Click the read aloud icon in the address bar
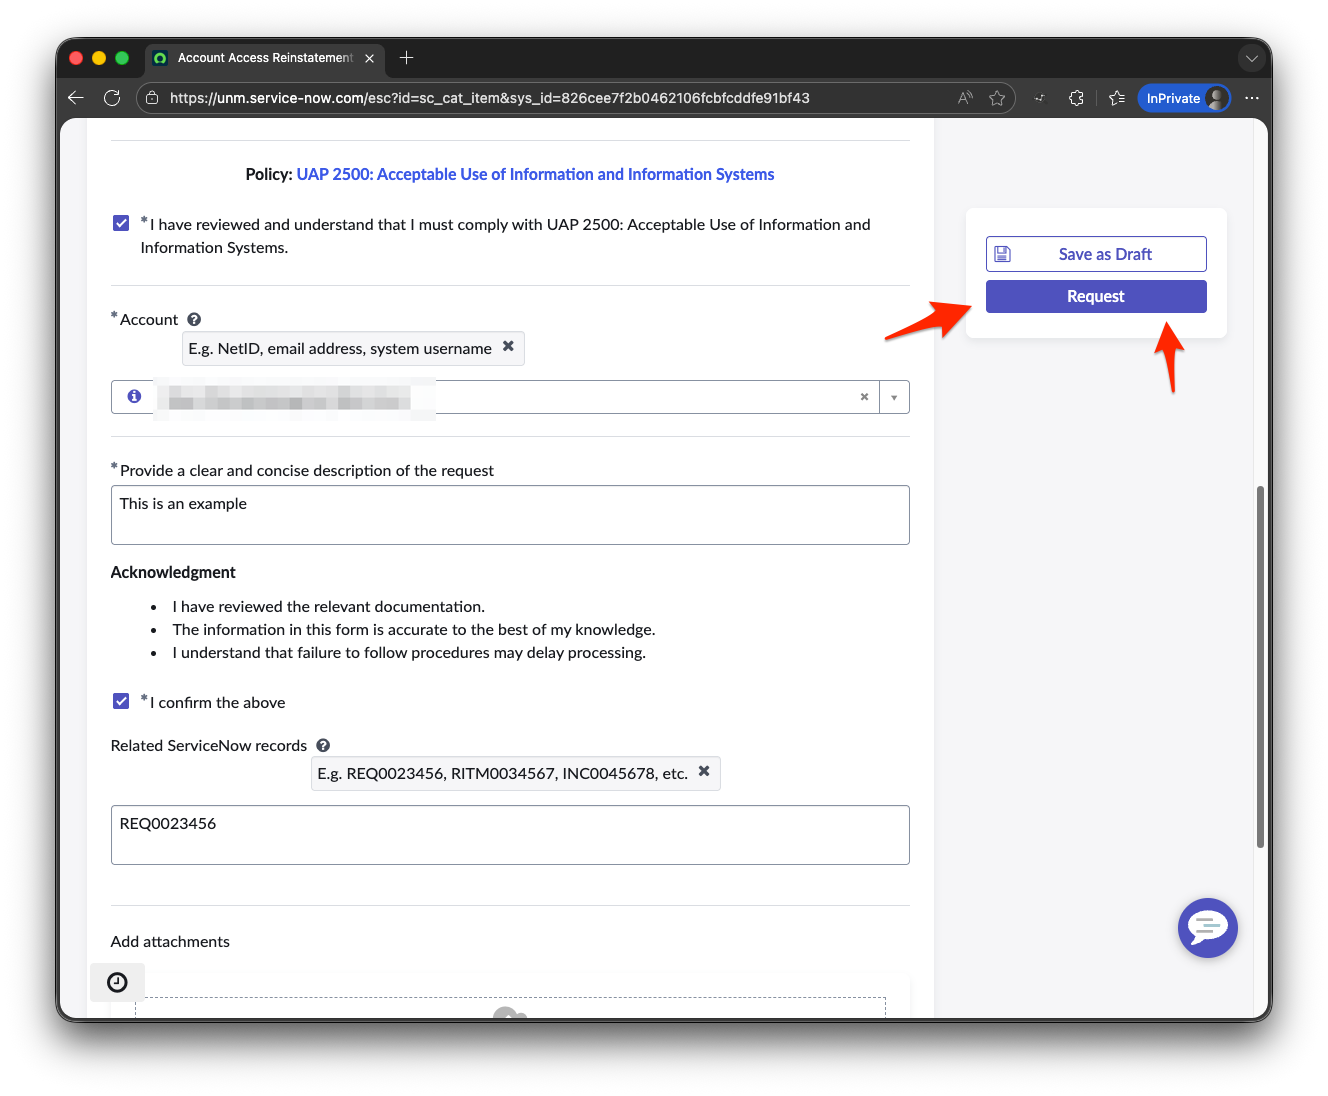The width and height of the screenshot is (1328, 1096). click(x=964, y=97)
